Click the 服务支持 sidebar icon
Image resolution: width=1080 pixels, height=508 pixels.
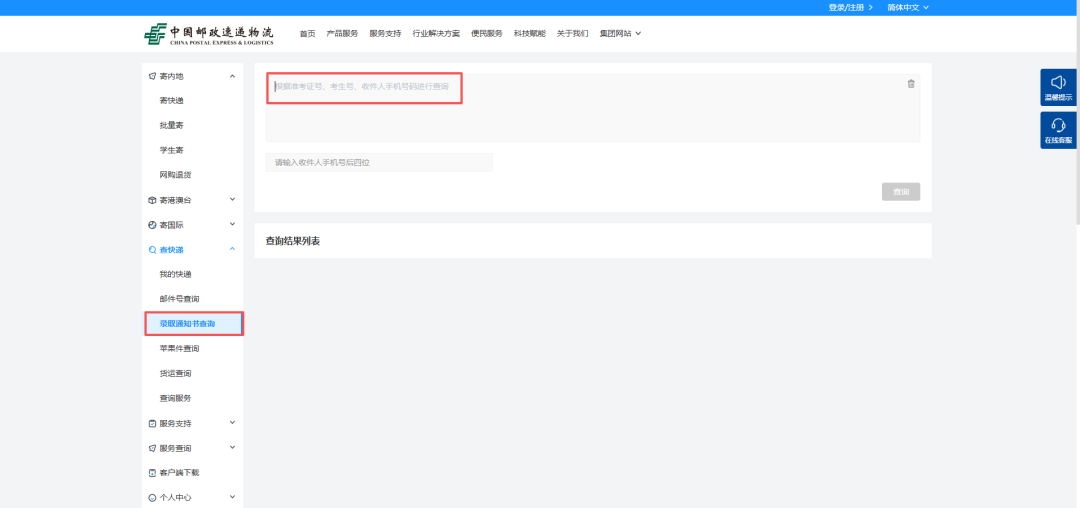(152, 423)
